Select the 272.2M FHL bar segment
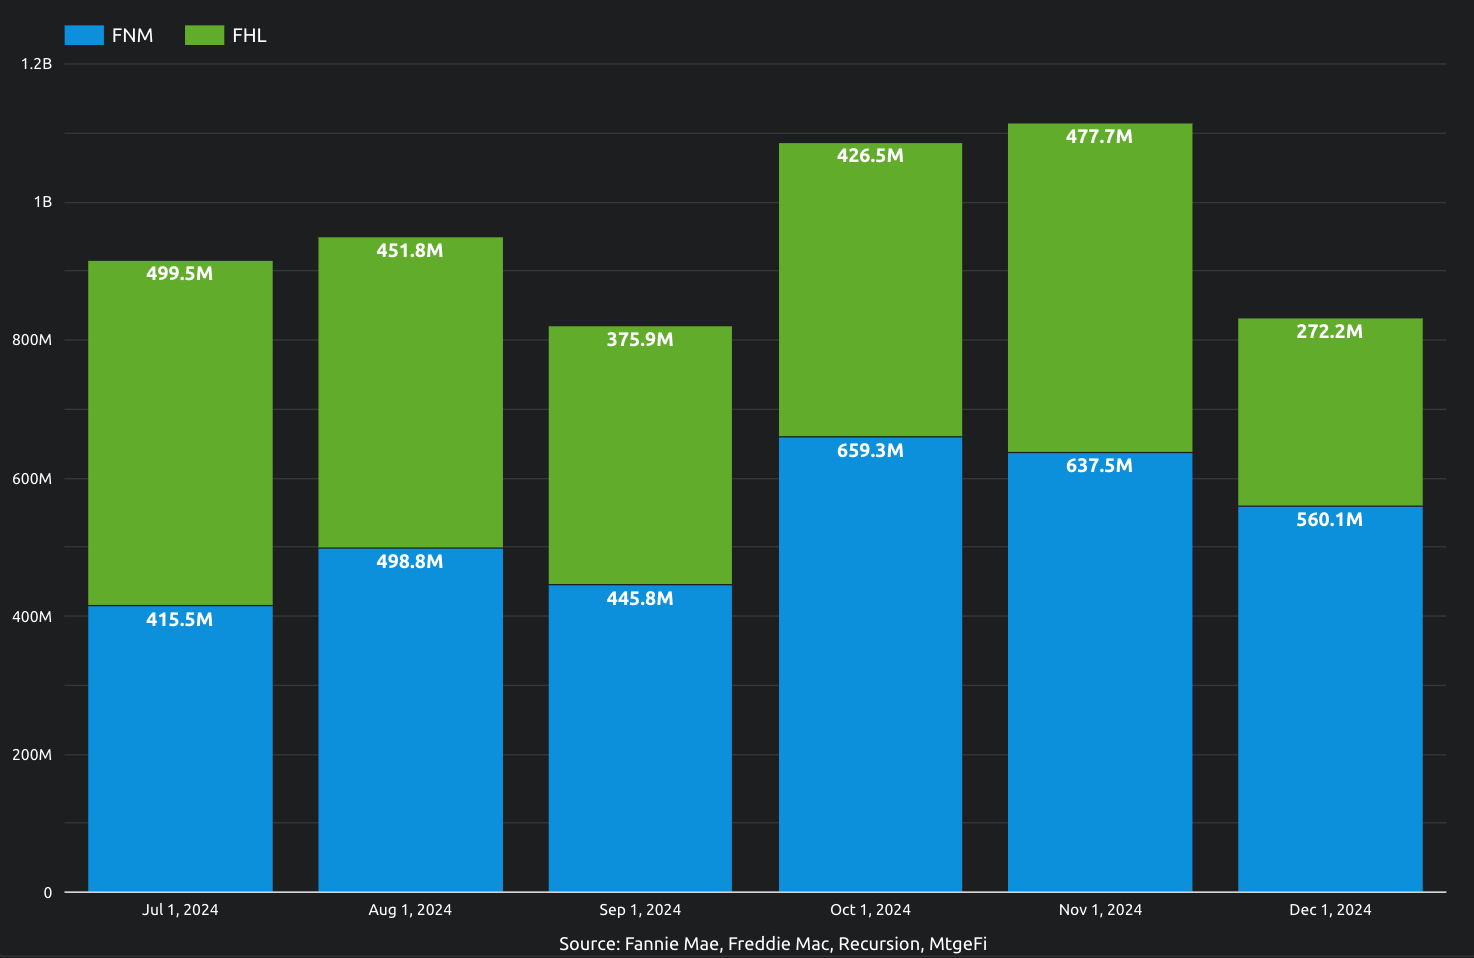 1330,412
